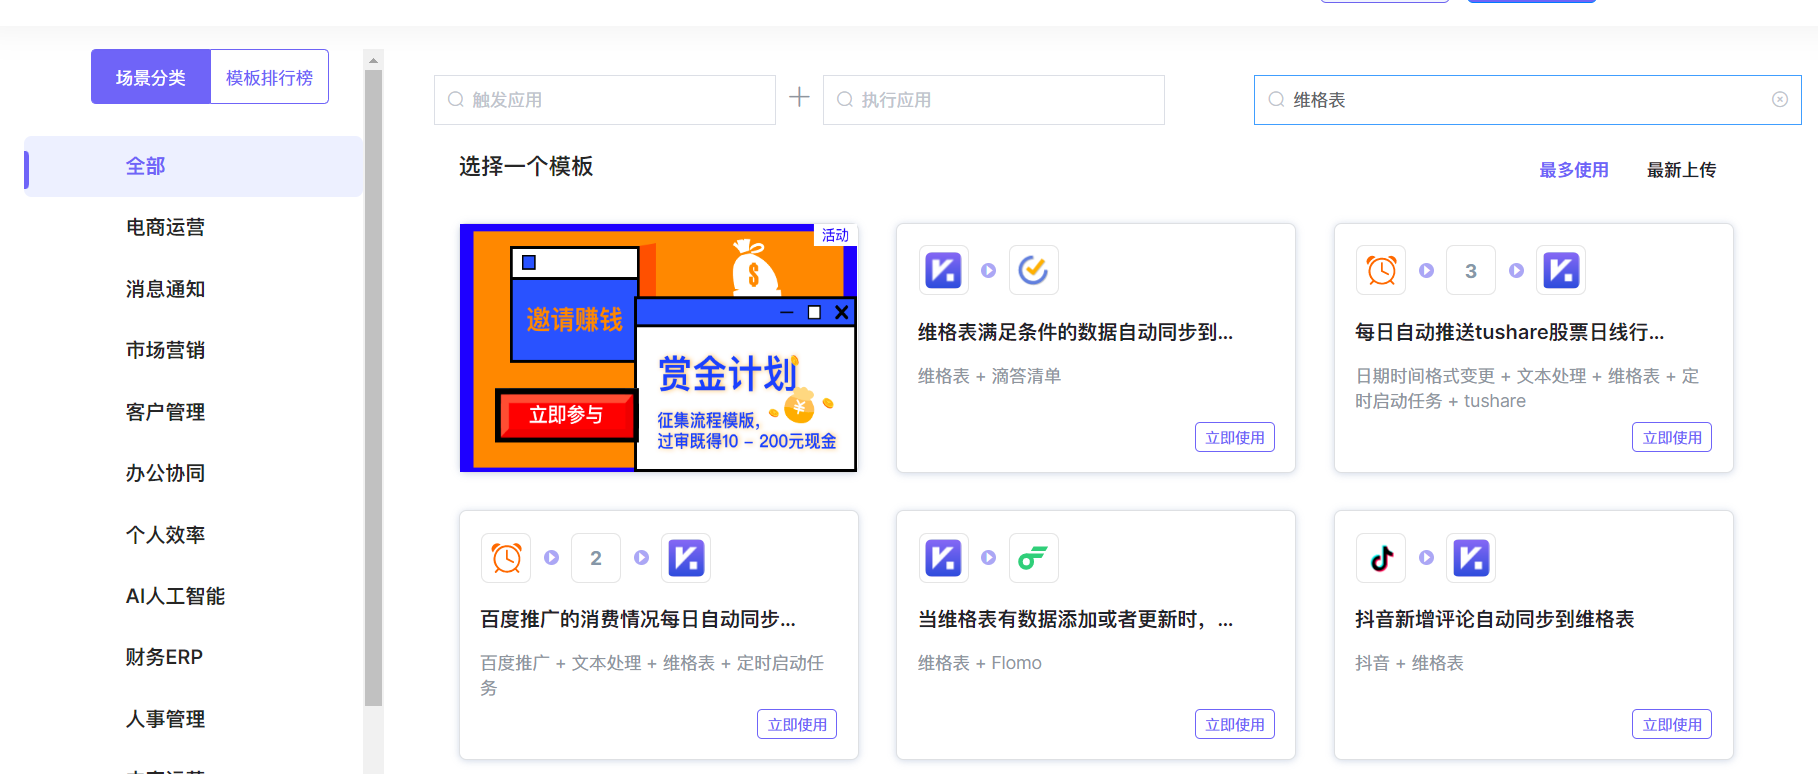1818x774 pixels.
Task: Click the alarm clock icon in Baidu template
Action: click(x=506, y=558)
